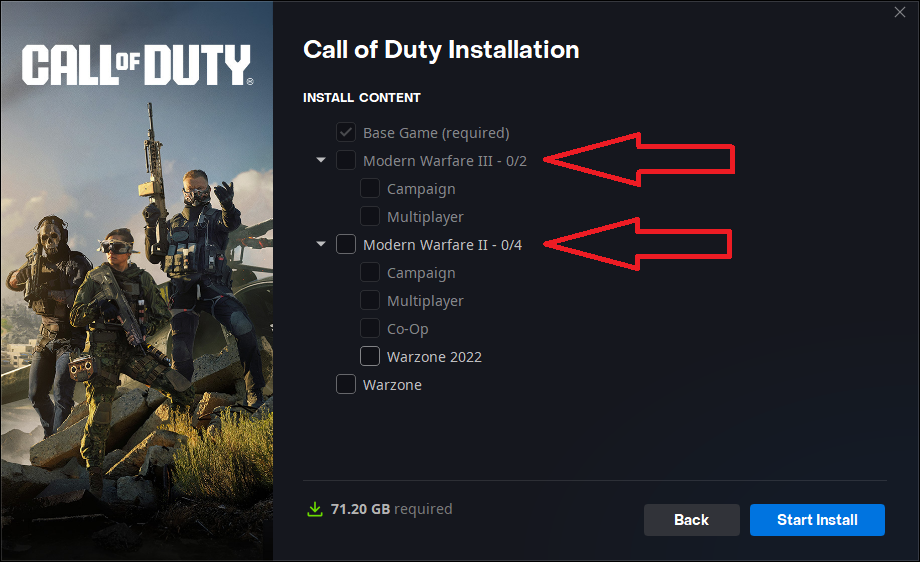The width and height of the screenshot is (920, 562).
Task: Click the 71.20 GB required text
Action: [391, 509]
